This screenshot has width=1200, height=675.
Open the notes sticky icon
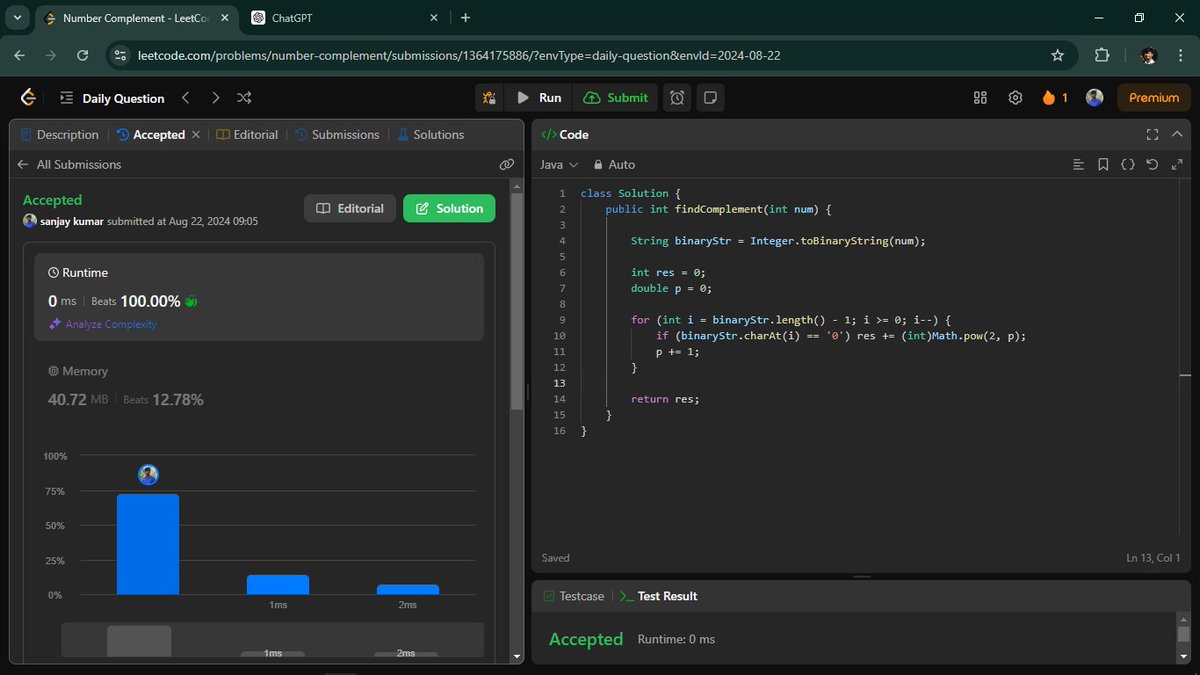coord(710,98)
